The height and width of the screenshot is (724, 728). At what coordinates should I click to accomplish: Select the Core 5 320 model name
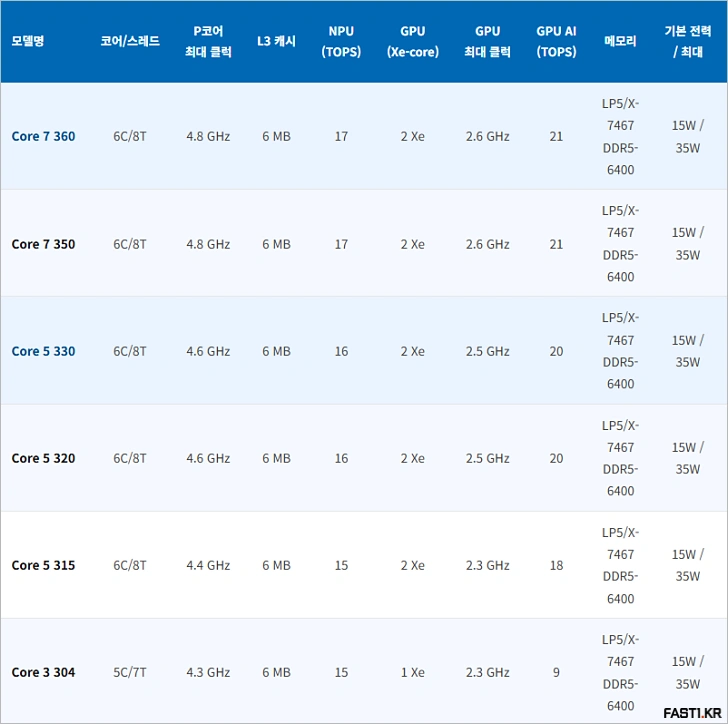[x=43, y=458]
